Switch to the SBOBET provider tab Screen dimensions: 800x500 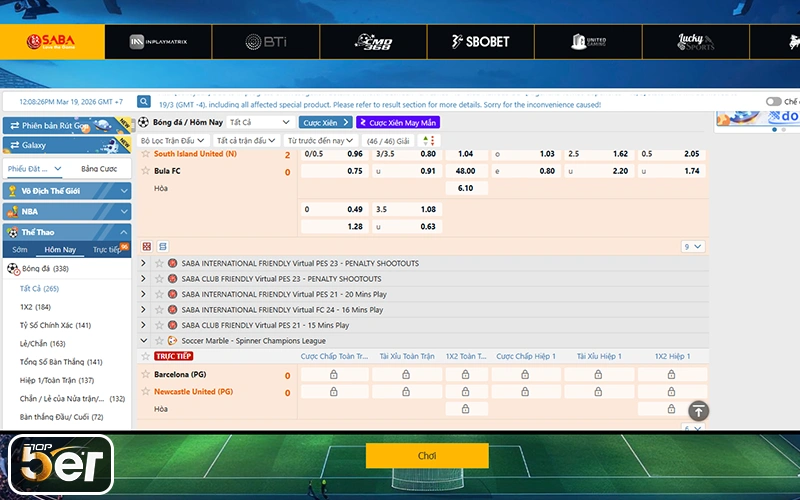click(x=481, y=42)
